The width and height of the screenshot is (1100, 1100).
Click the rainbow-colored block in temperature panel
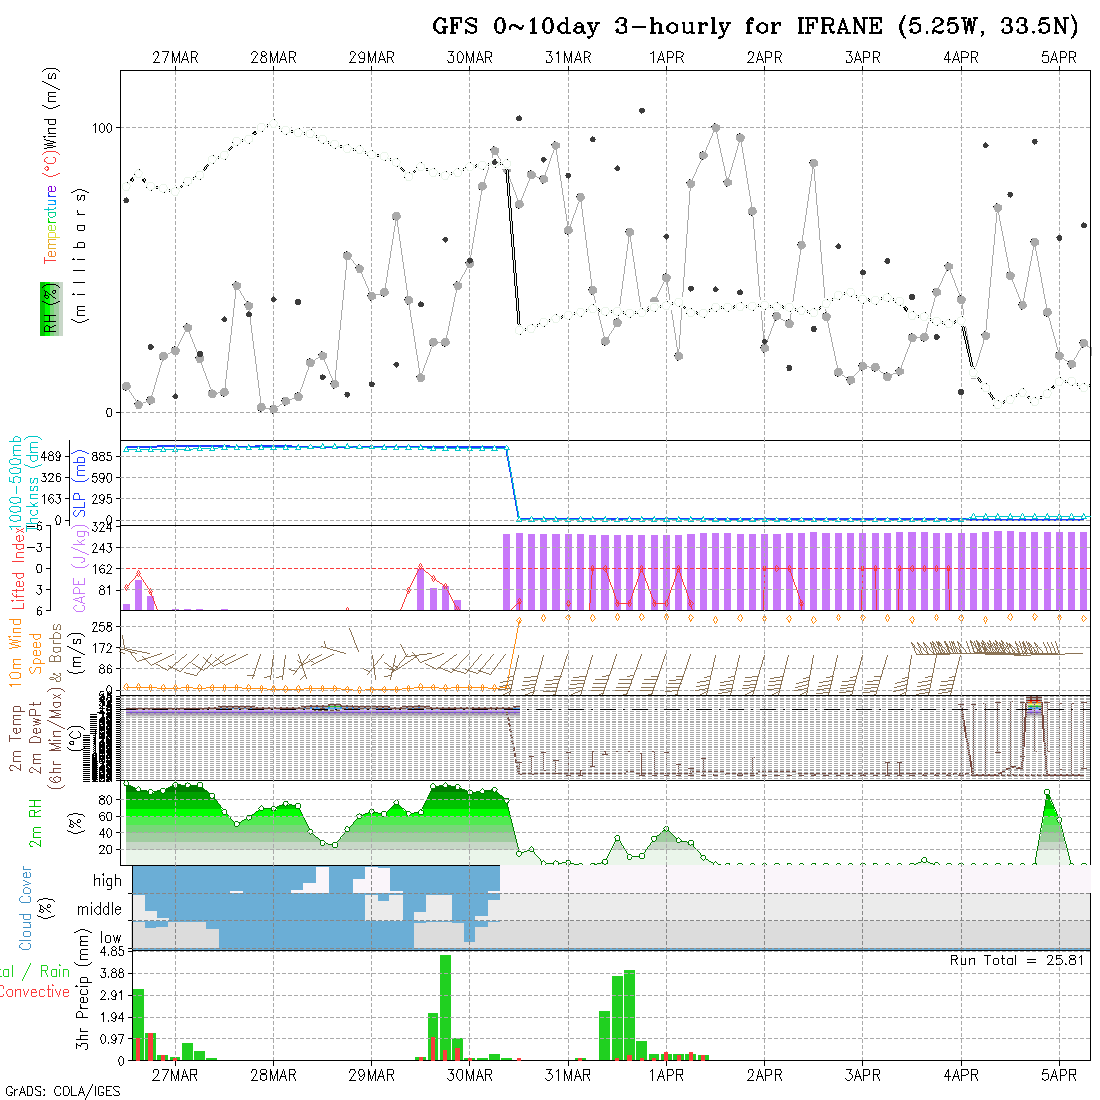click(1034, 705)
